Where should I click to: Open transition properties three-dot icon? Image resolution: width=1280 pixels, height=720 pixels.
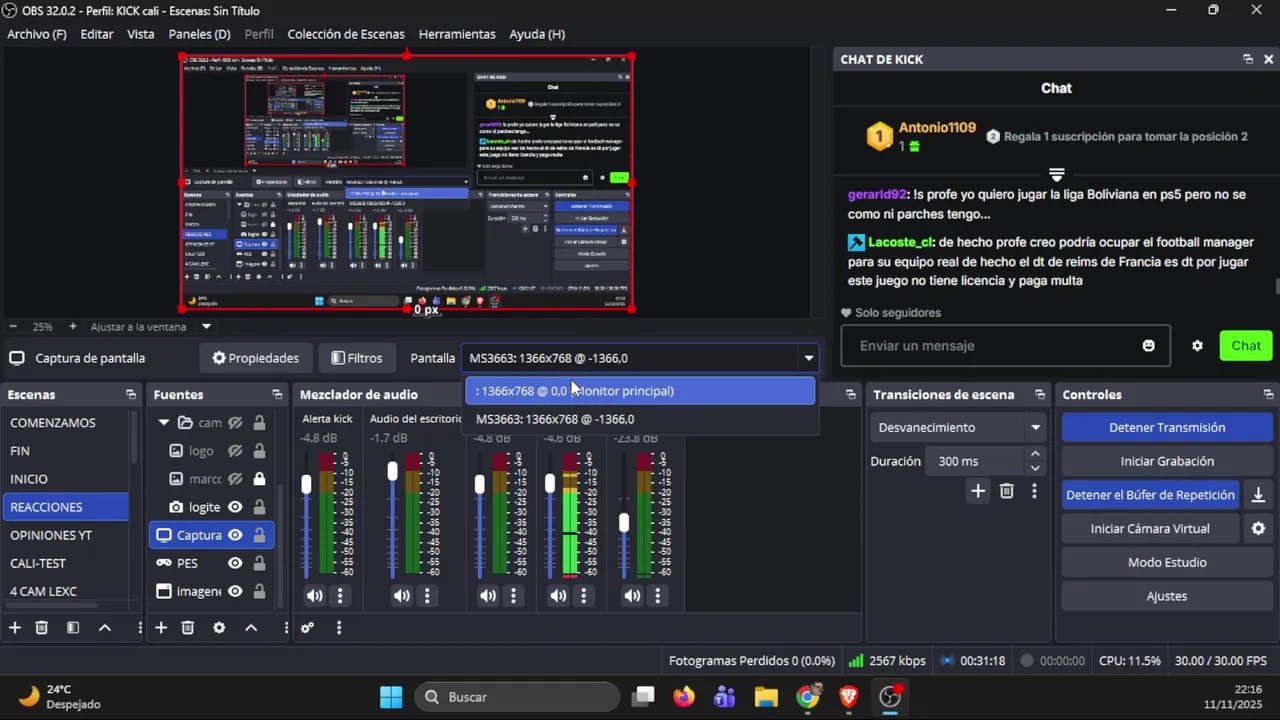[1034, 491]
